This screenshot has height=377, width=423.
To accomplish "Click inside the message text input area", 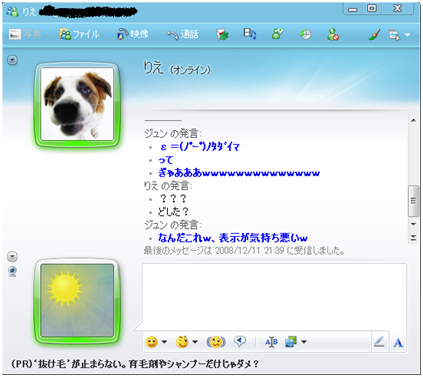I will [274, 296].
